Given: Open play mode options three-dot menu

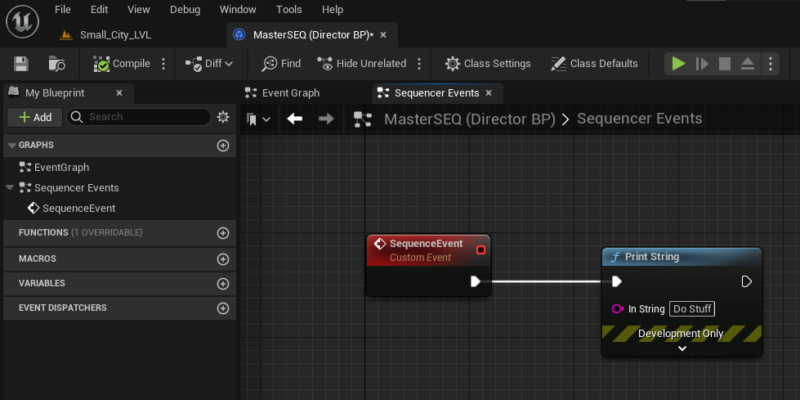Looking at the screenshot, I should [770, 64].
